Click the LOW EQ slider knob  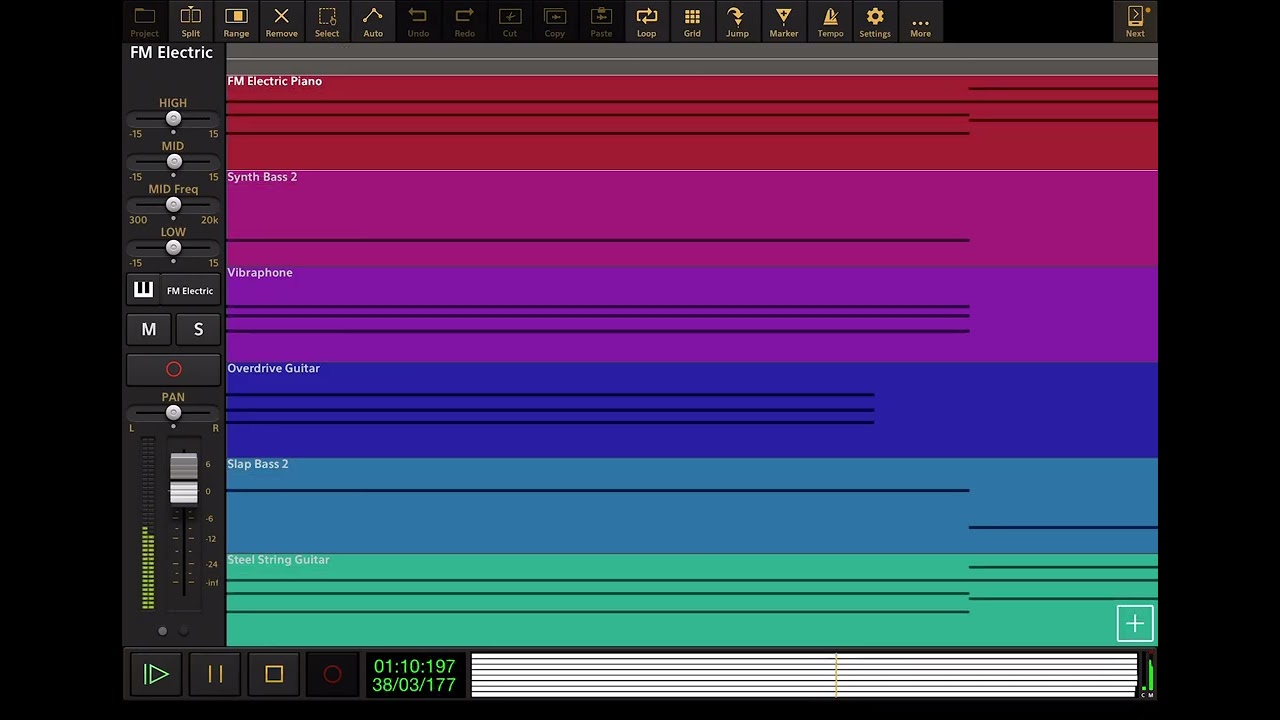pyautogui.click(x=173, y=248)
